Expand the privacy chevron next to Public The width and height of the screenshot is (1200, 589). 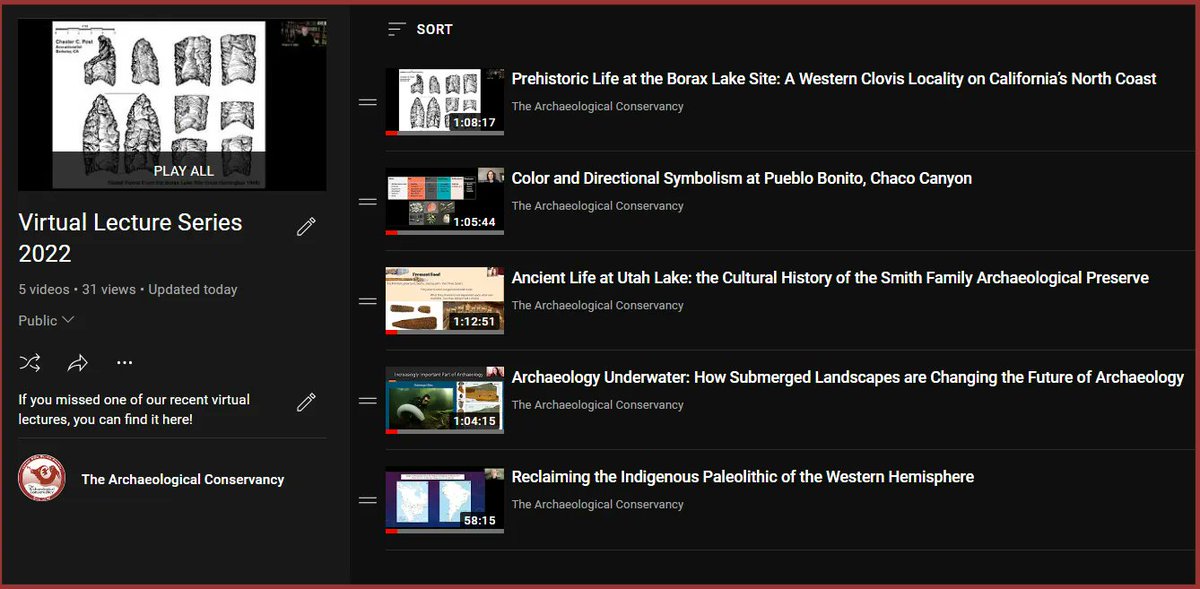[68, 321]
